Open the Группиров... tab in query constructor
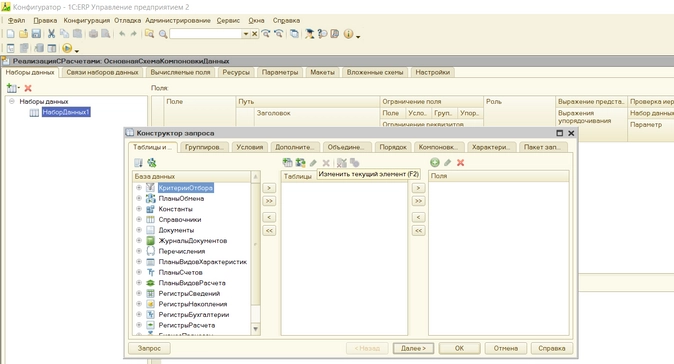This screenshot has height=364, width=674. tap(204, 147)
